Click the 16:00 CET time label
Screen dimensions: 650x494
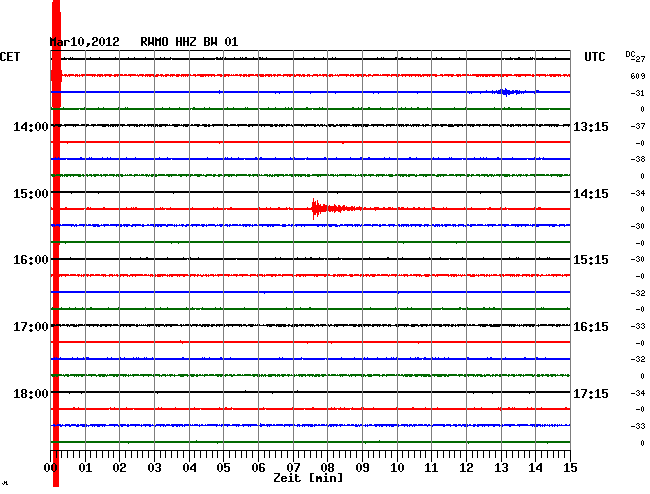(31, 260)
